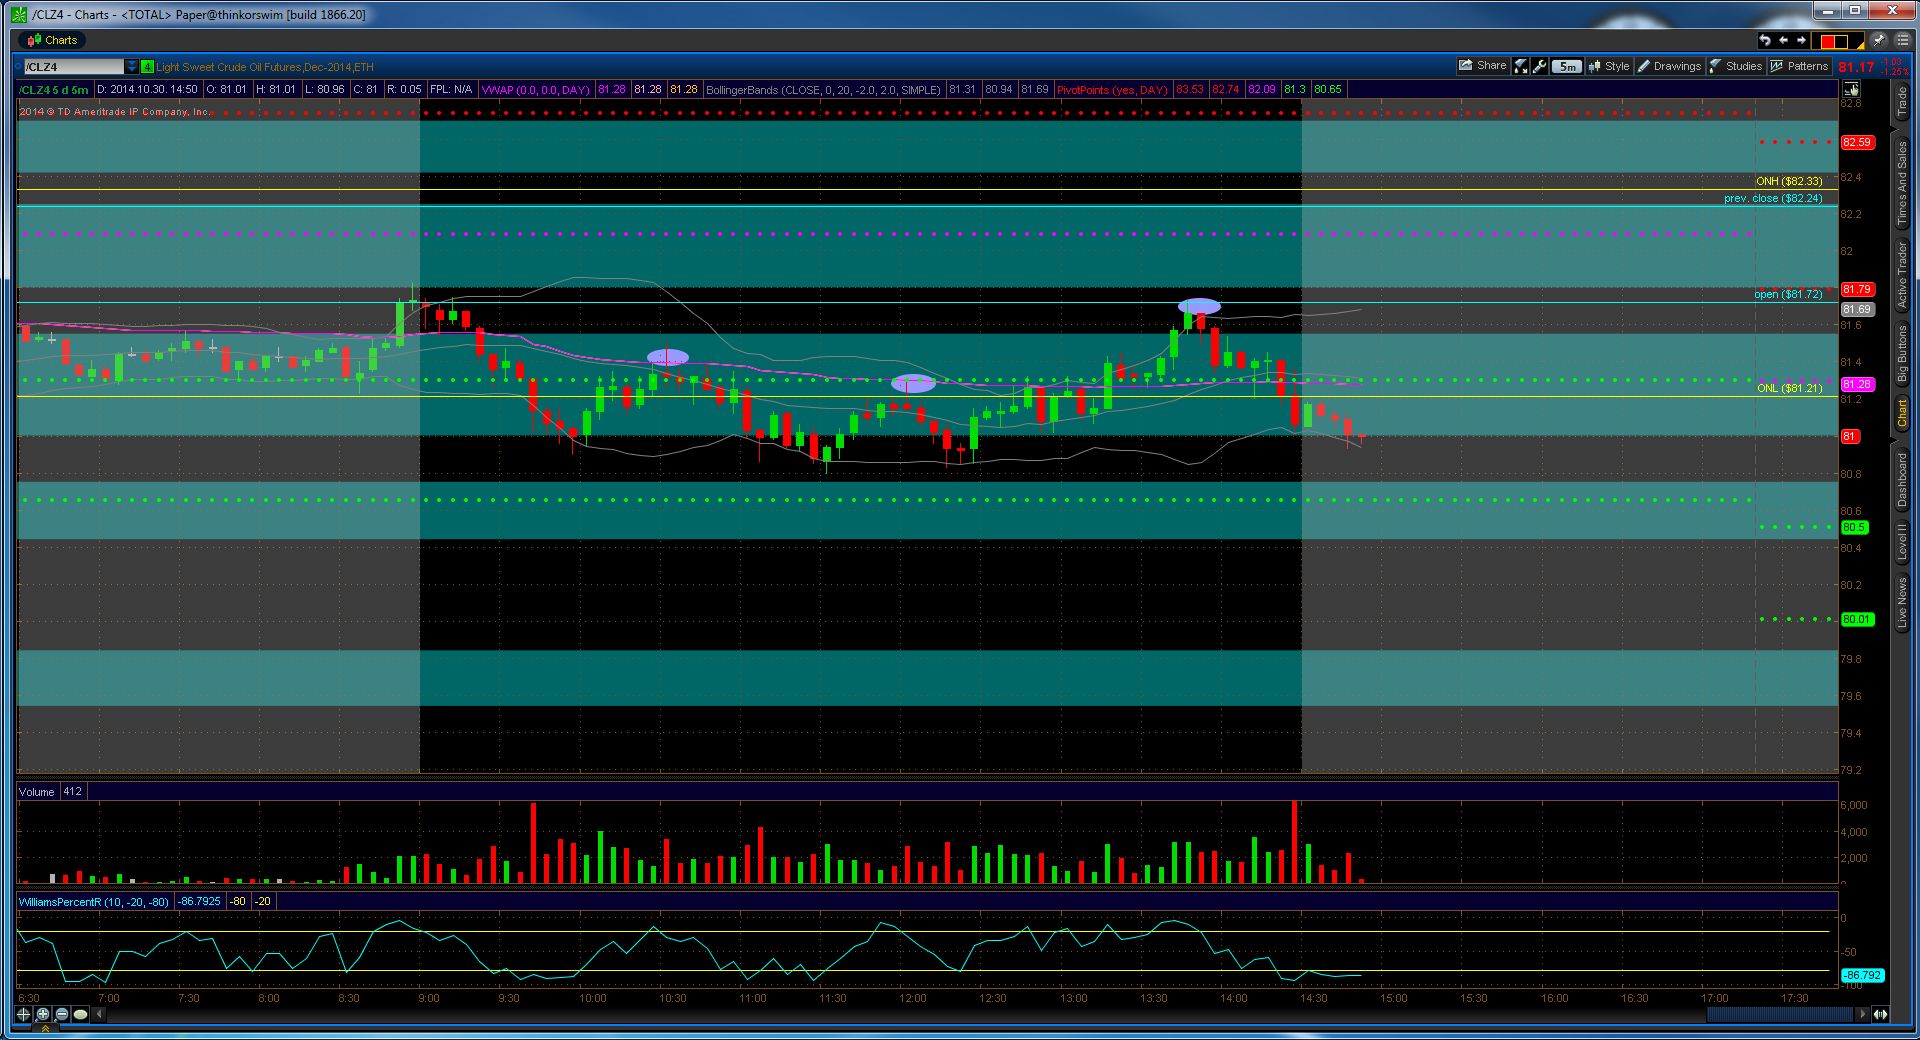Open the Style candlestick menu
Screen dimensions: 1920x1040
coord(1608,66)
